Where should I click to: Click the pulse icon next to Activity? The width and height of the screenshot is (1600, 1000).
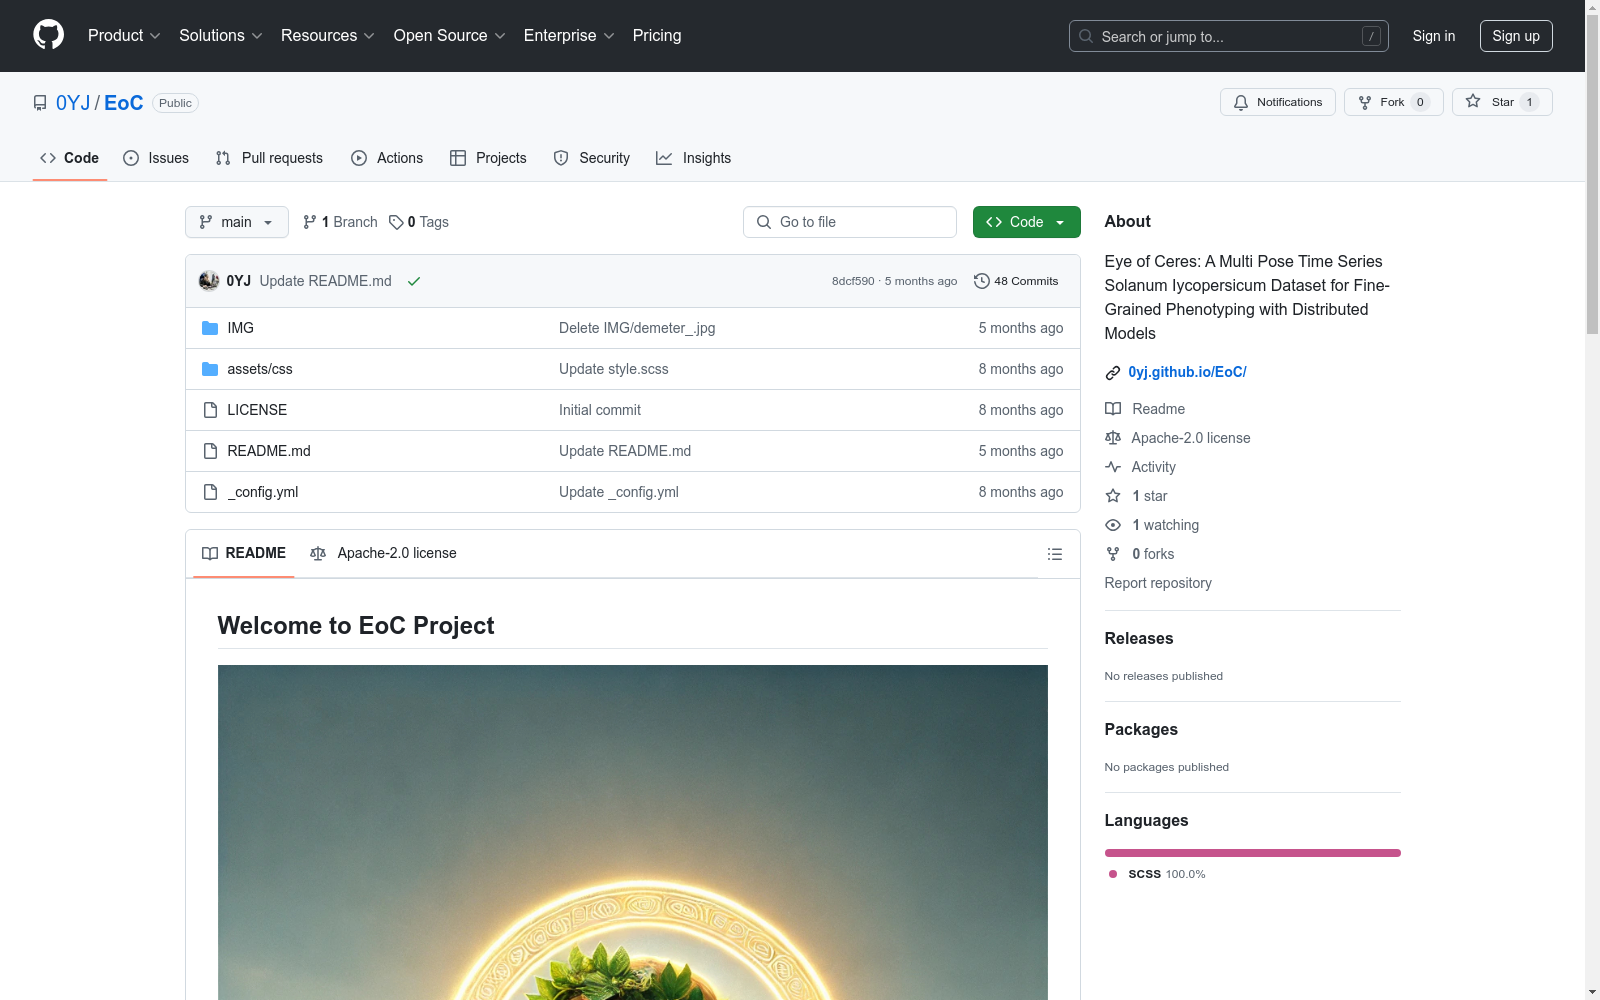click(1113, 467)
